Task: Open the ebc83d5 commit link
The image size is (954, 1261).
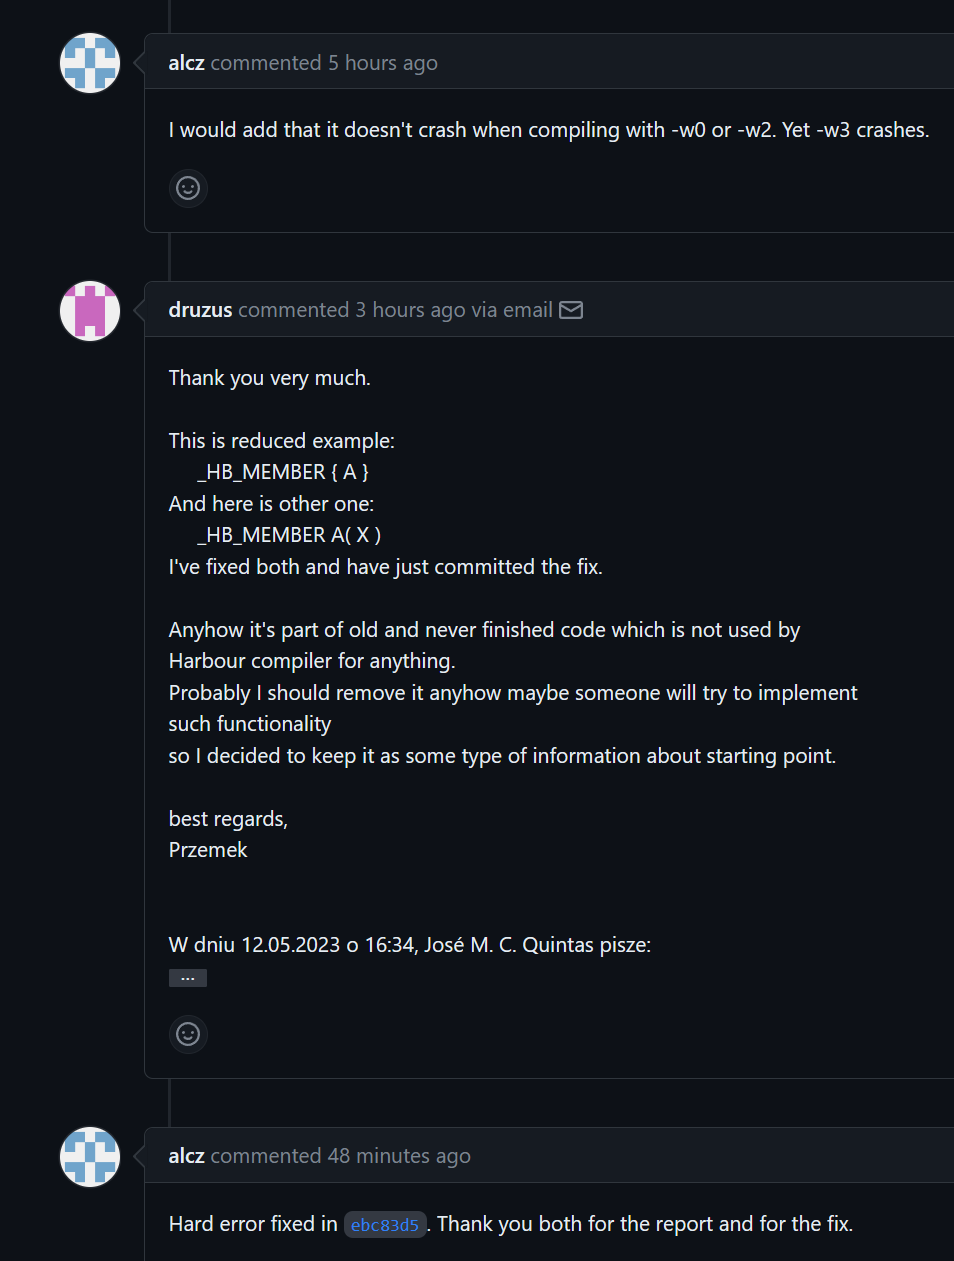Action: tap(385, 1225)
